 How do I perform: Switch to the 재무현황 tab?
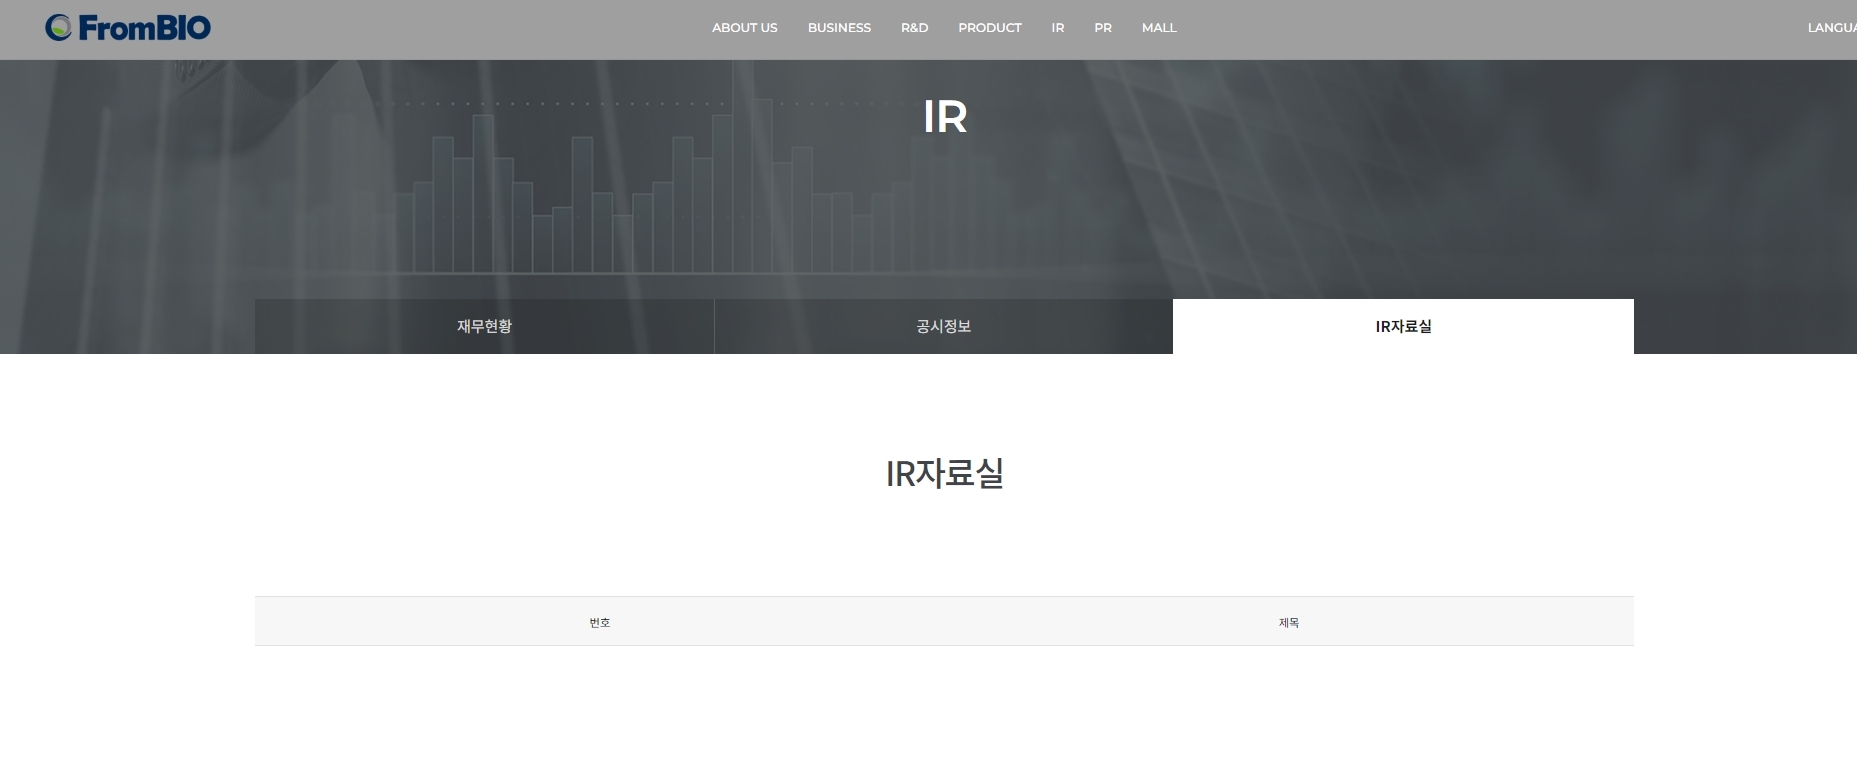tap(484, 326)
